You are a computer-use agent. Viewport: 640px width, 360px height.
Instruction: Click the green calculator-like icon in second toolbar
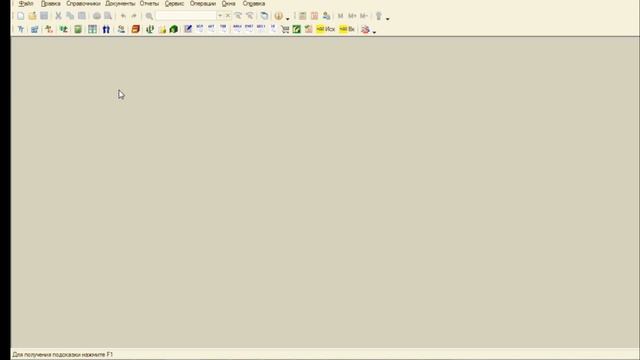click(x=78, y=29)
